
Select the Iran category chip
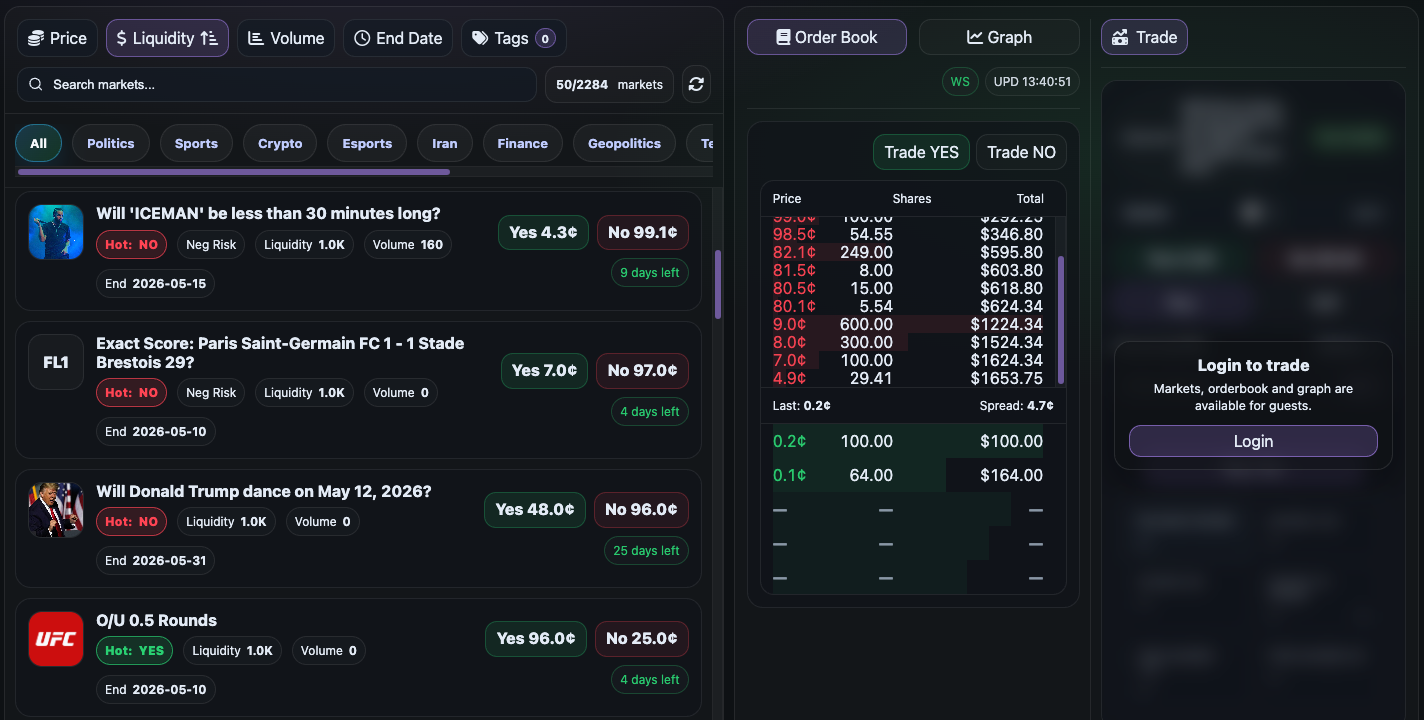pos(445,143)
